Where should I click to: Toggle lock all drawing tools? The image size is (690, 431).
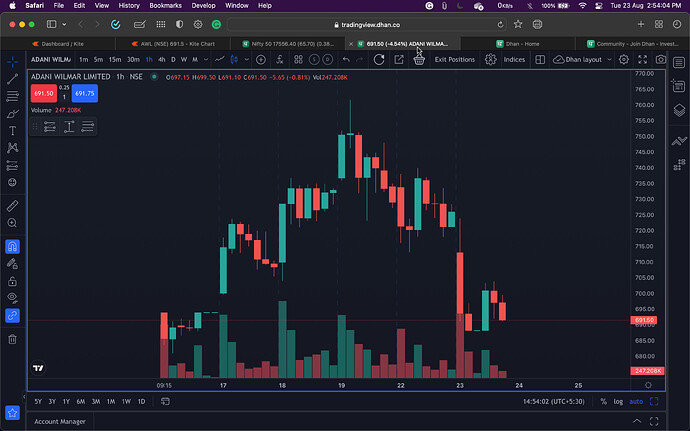(x=12, y=281)
